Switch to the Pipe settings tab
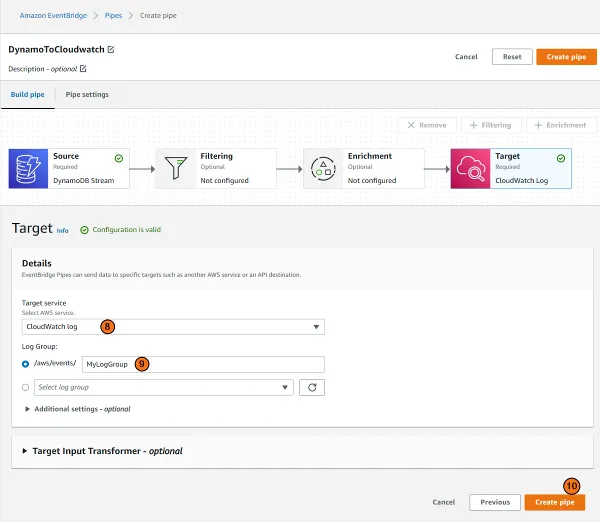 [x=87, y=95]
